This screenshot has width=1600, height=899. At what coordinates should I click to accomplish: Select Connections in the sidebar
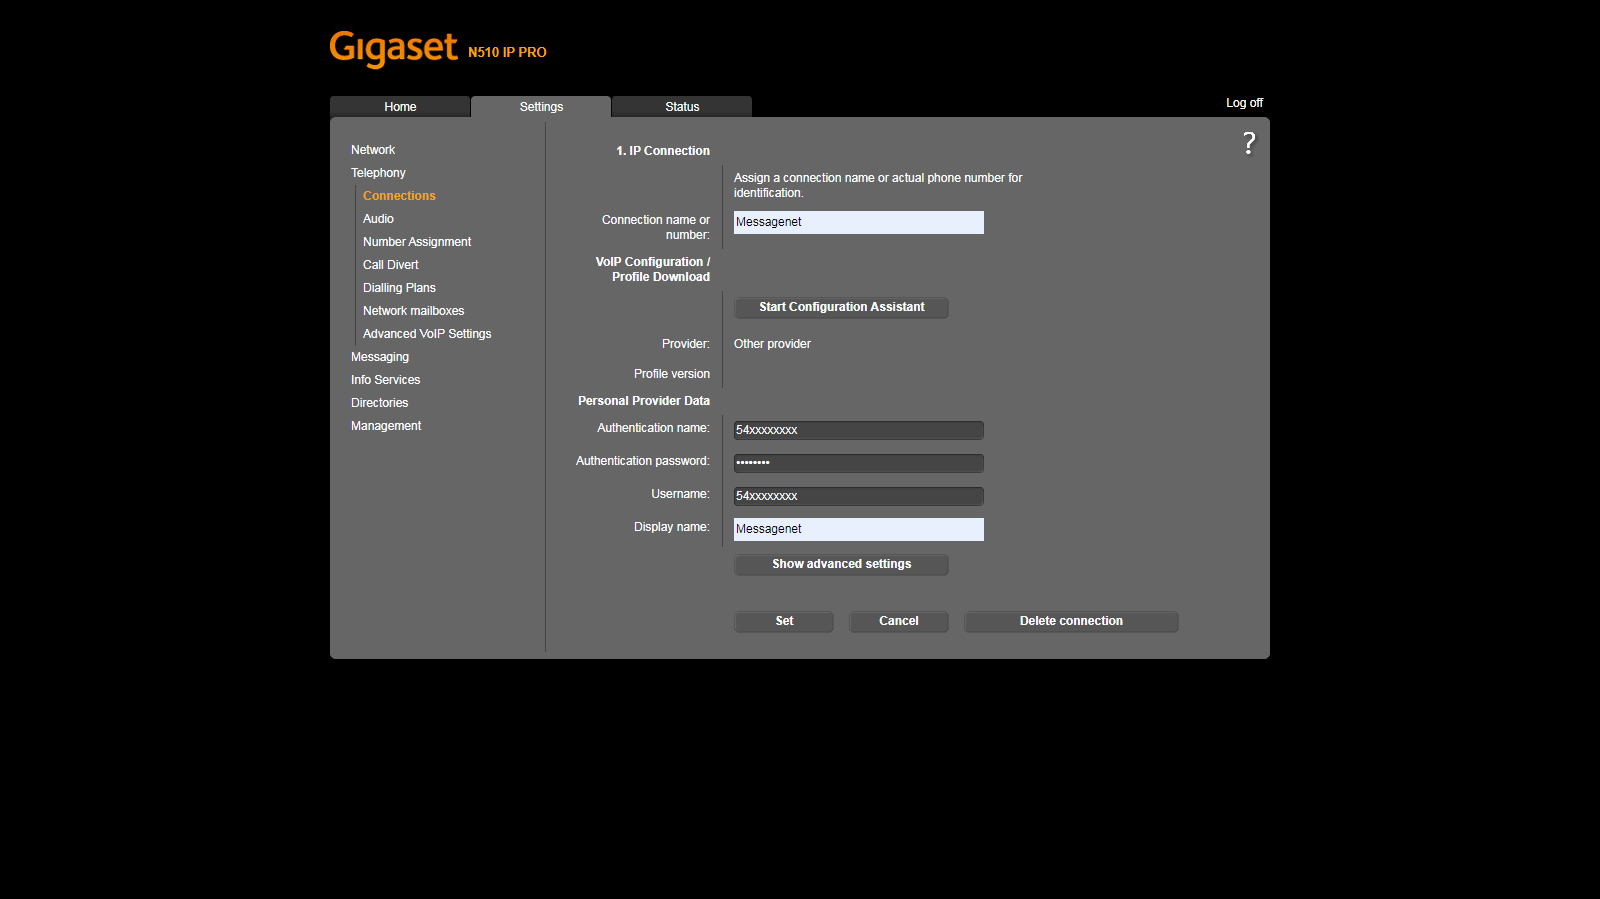pyautogui.click(x=399, y=196)
